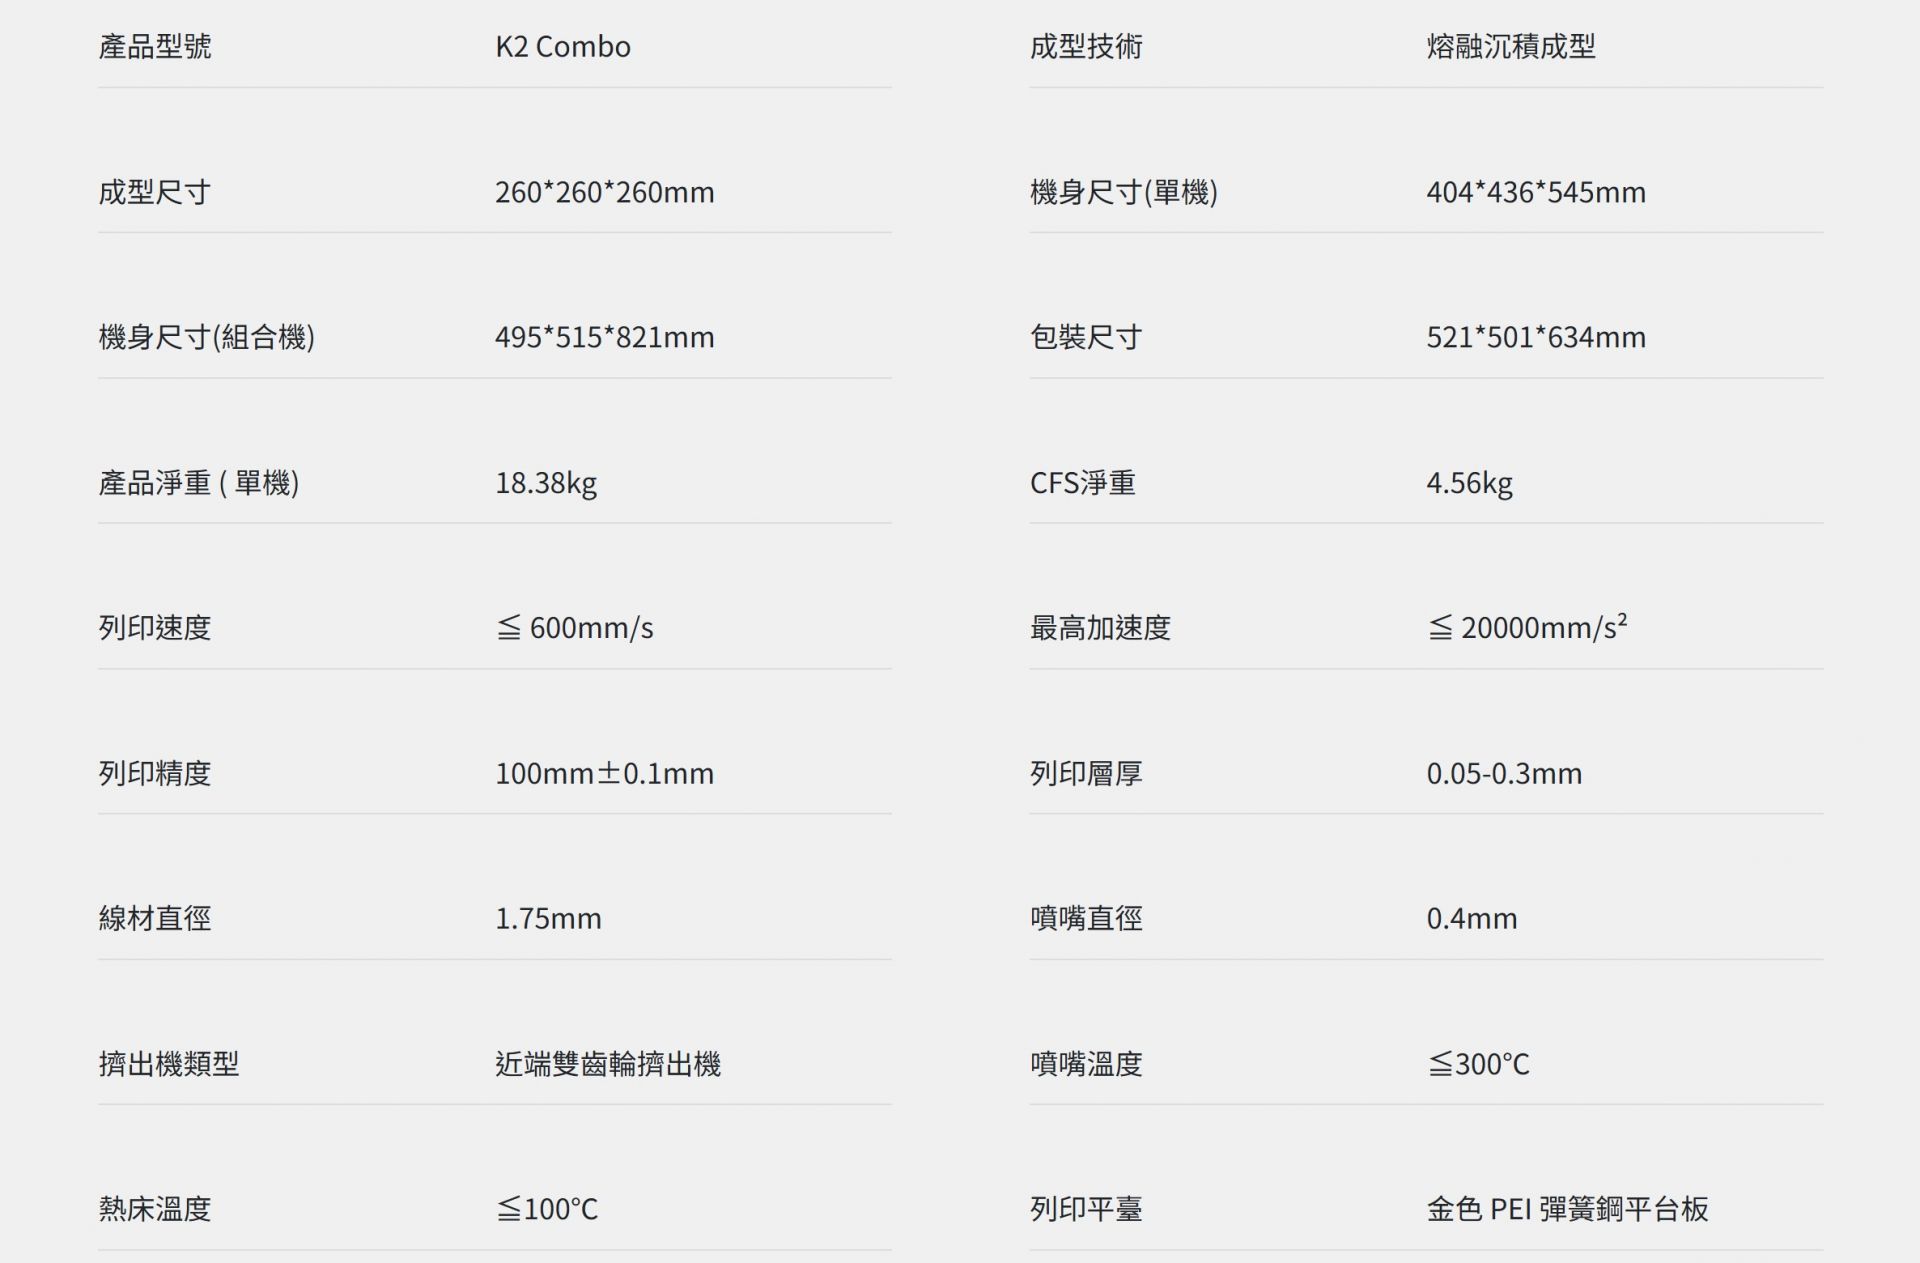
Task: Click the 495*515*821mm dimension value
Action: (604, 338)
